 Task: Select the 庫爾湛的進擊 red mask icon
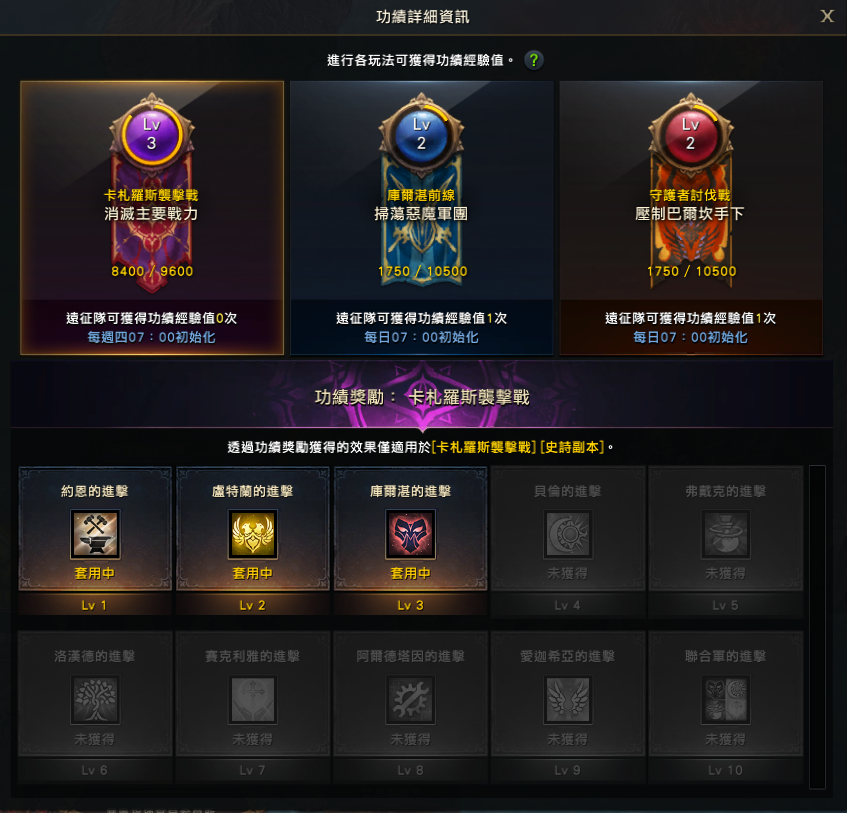pyautogui.click(x=411, y=534)
